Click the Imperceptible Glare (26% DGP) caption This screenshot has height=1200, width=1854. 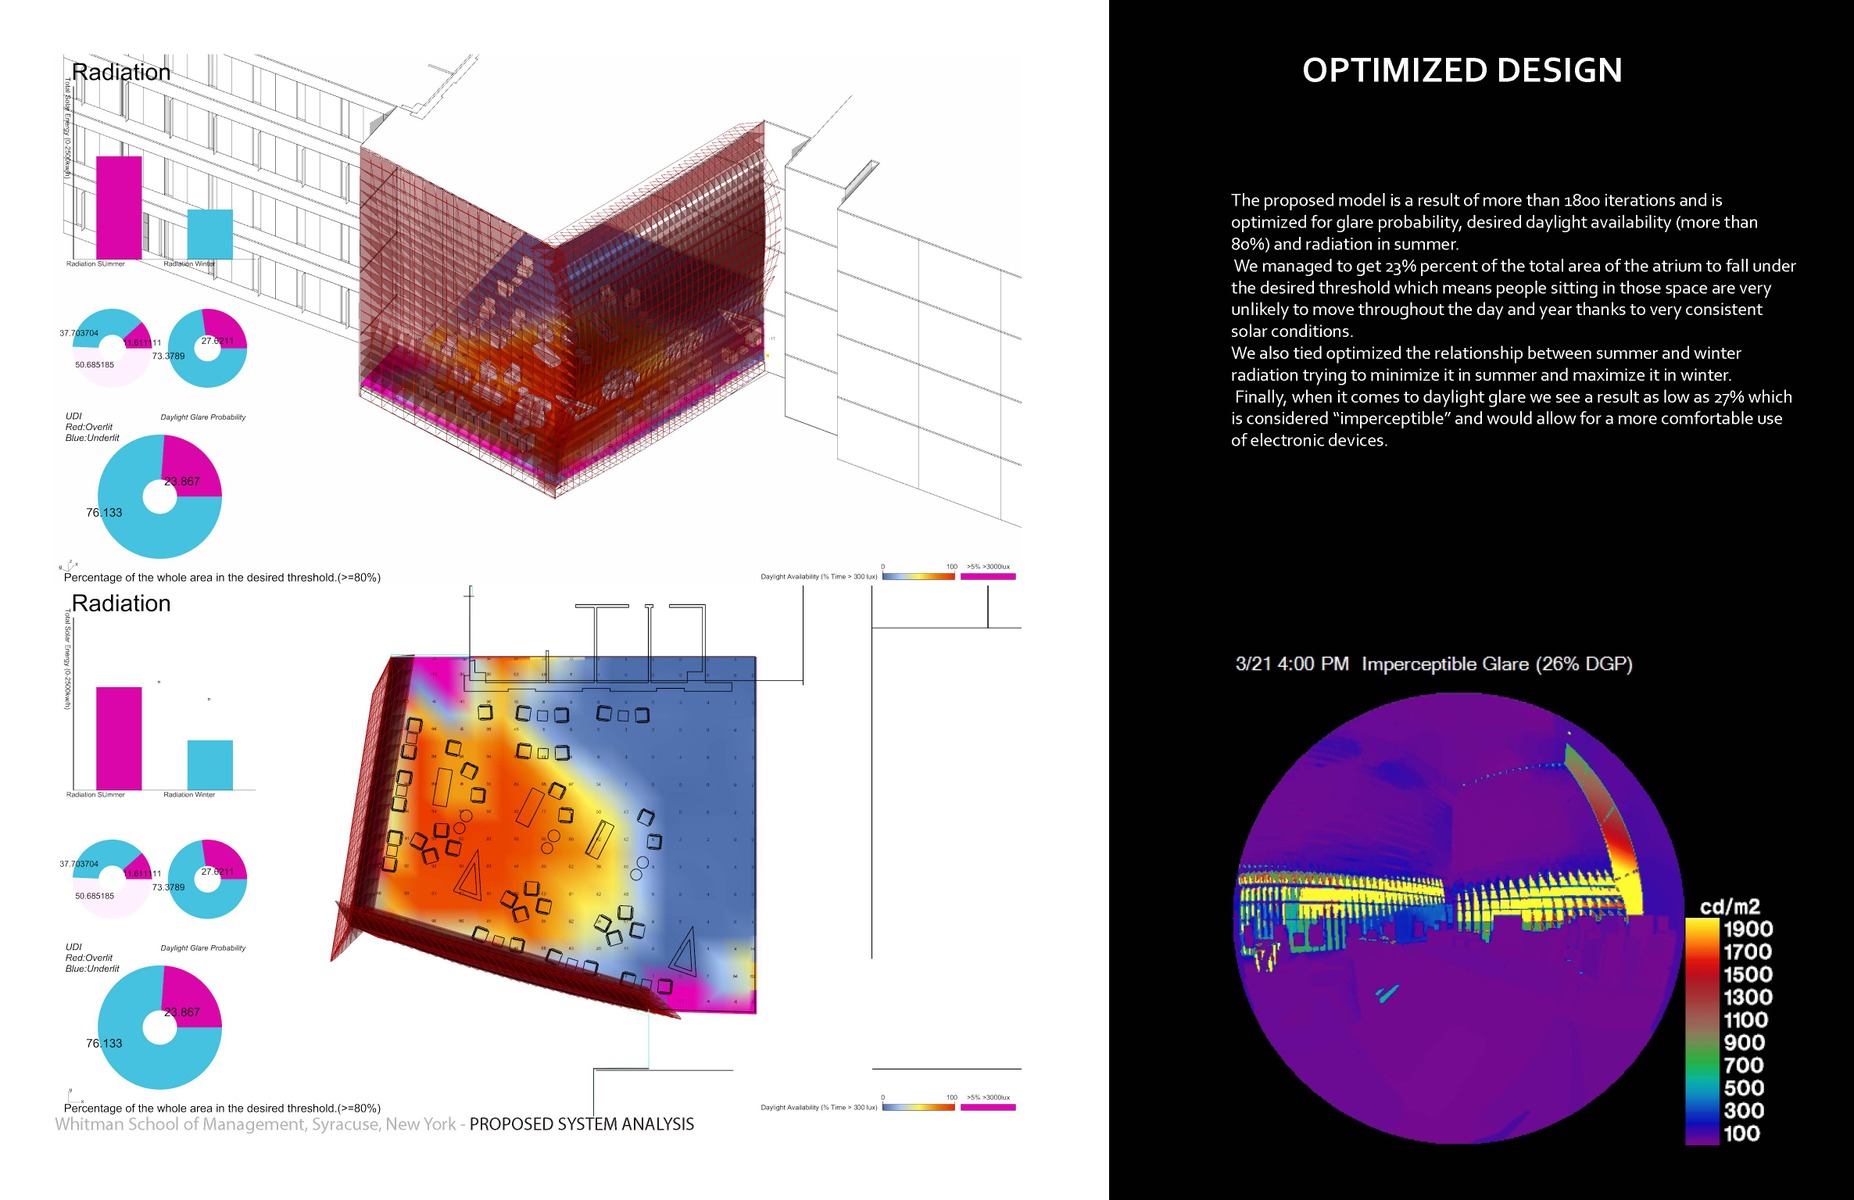tap(1496, 664)
